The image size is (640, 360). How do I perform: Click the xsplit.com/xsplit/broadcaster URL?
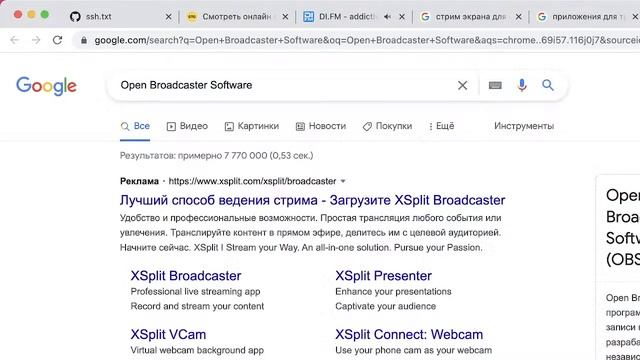(x=252, y=181)
